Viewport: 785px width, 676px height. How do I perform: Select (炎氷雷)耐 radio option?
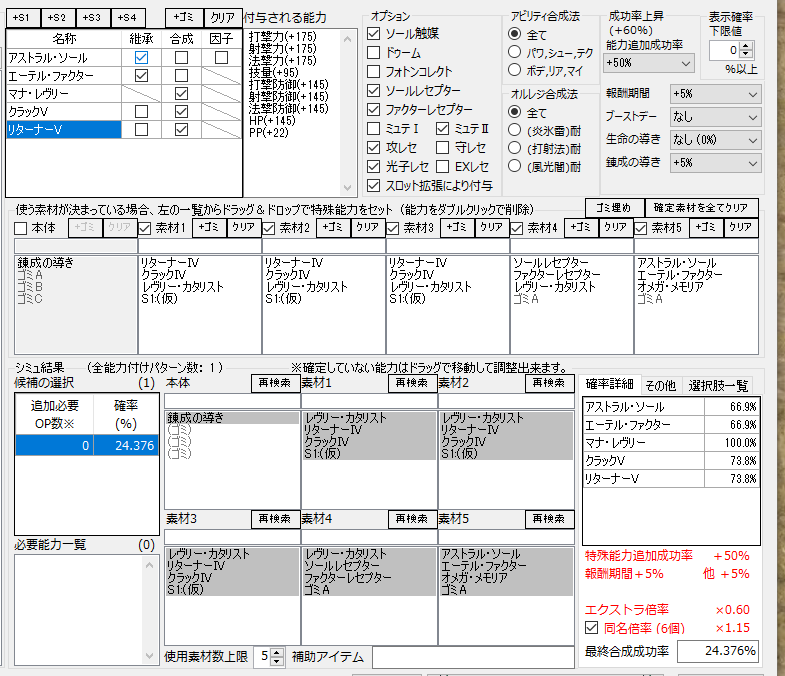514,130
